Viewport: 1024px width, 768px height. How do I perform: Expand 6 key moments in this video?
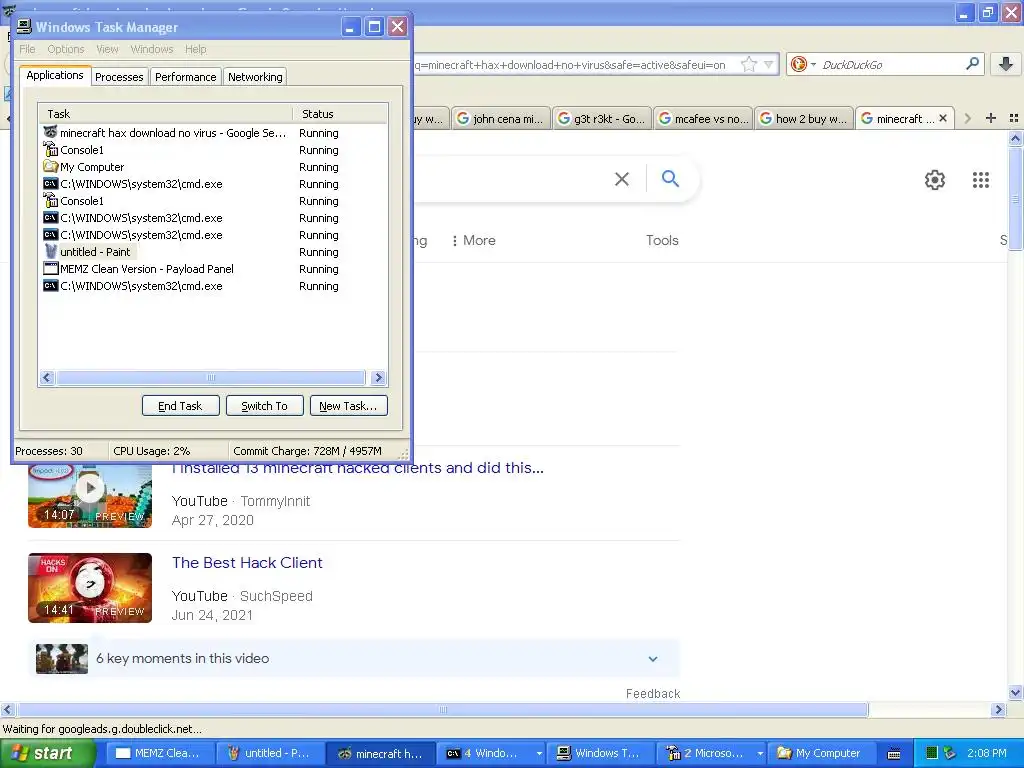[x=353, y=658]
